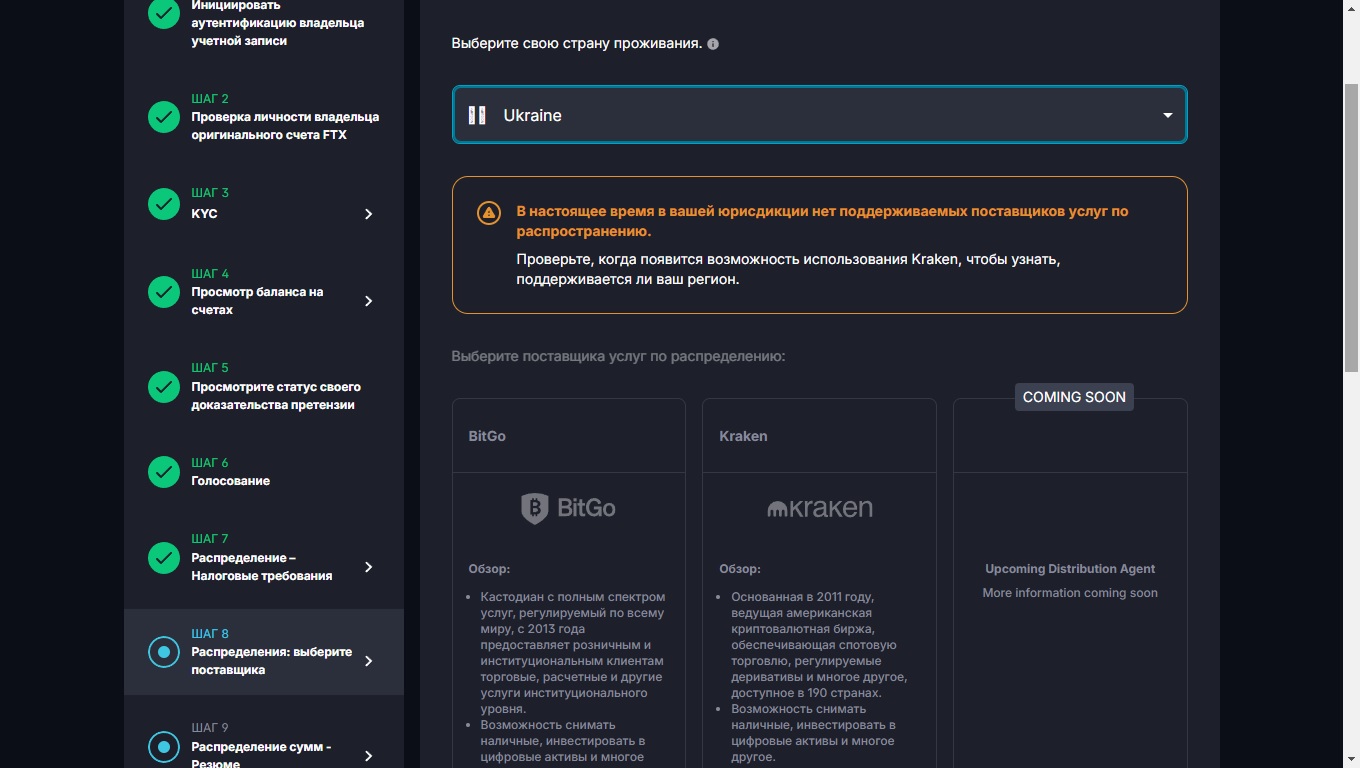Click the COMING SOON badge

coord(1074,397)
